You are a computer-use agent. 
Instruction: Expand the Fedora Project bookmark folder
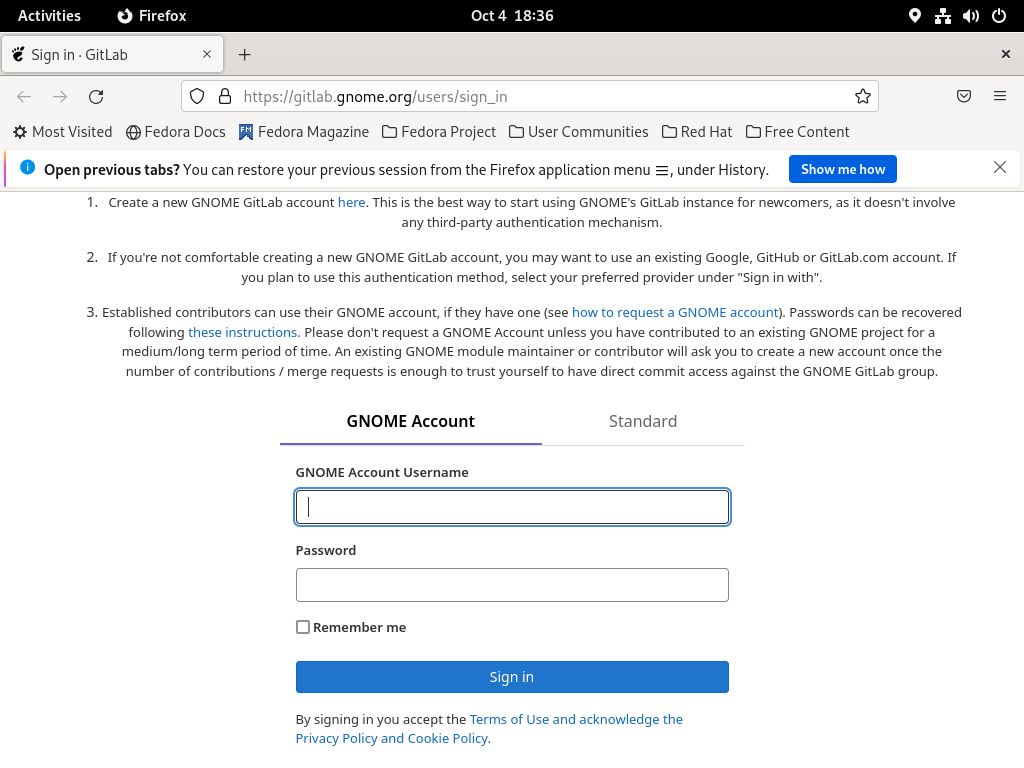(x=439, y=132)
